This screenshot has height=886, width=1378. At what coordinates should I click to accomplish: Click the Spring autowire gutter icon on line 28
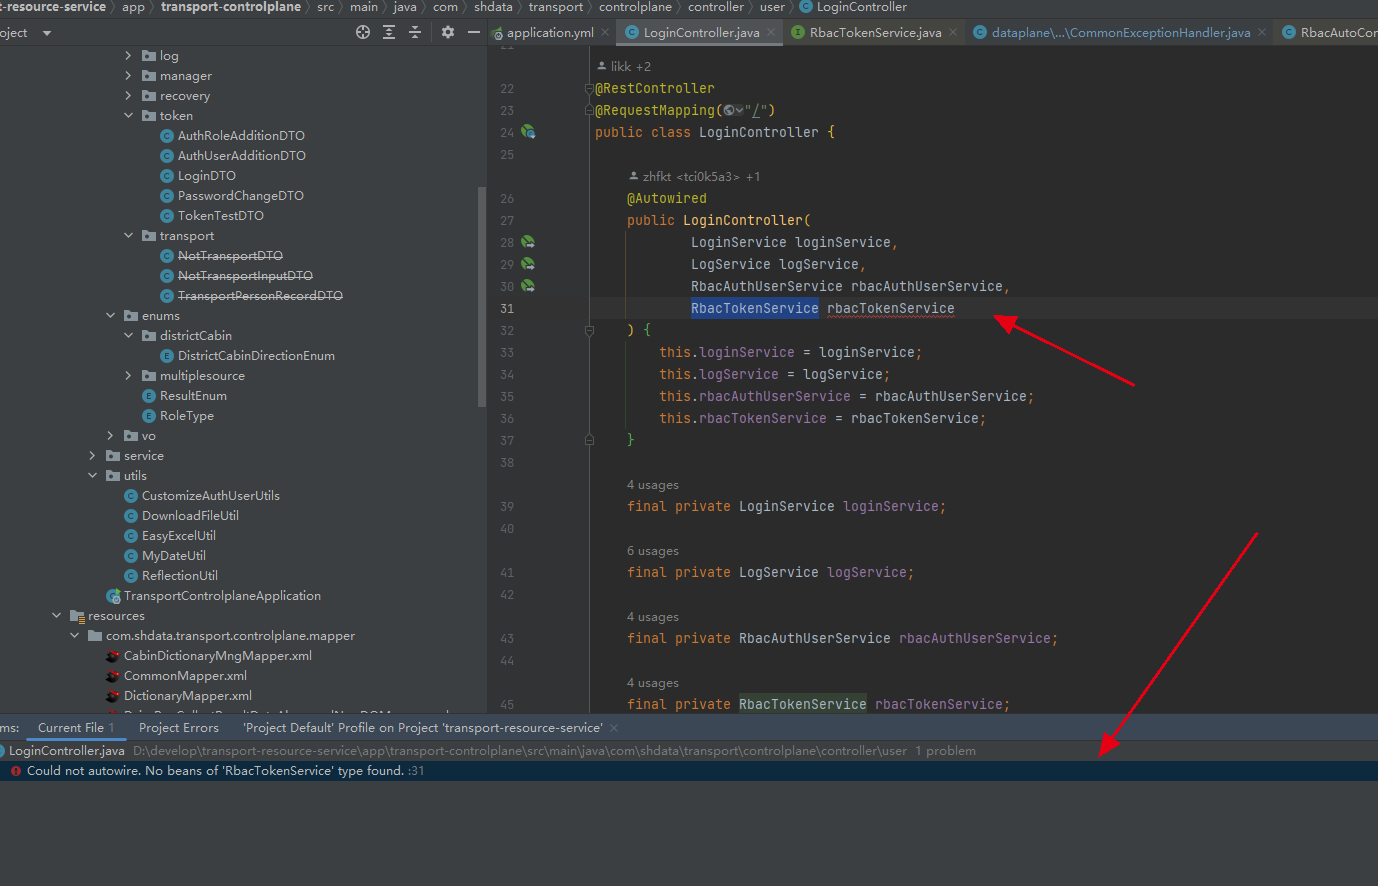(529, 241)
